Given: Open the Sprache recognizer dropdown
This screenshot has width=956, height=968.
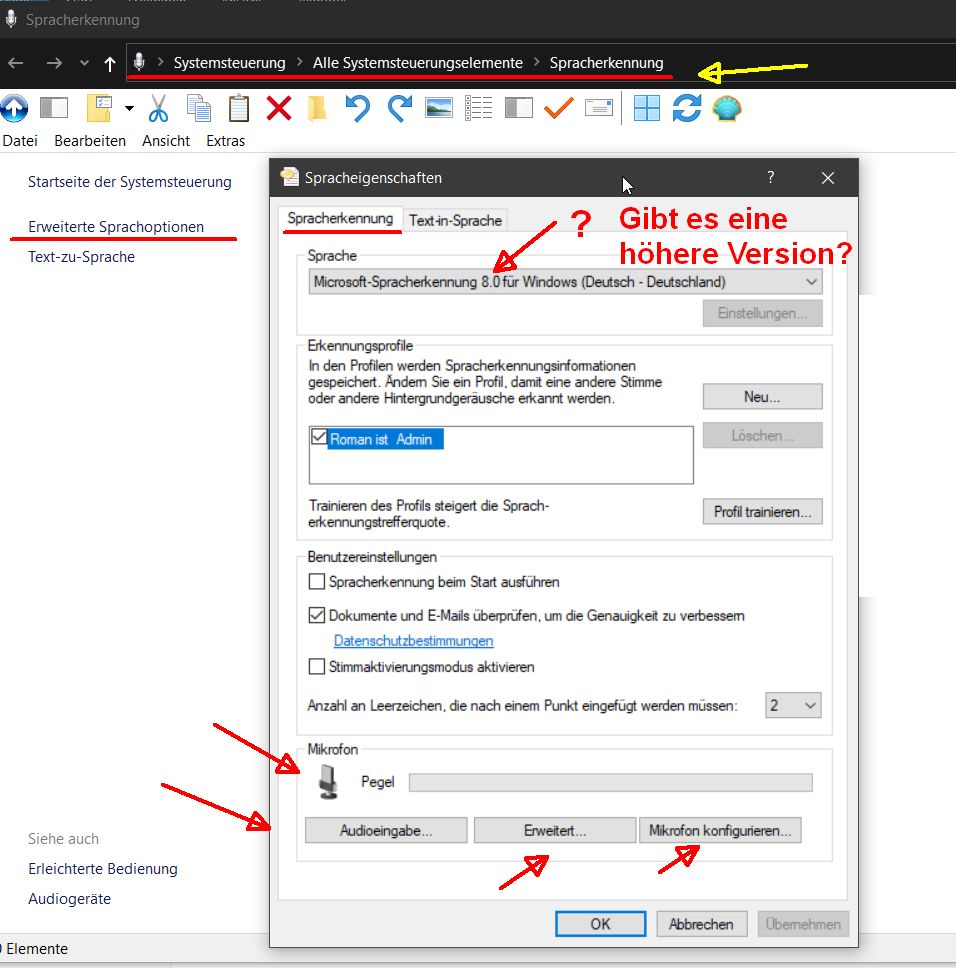Looking at the screenshot, I should (565, 282).
